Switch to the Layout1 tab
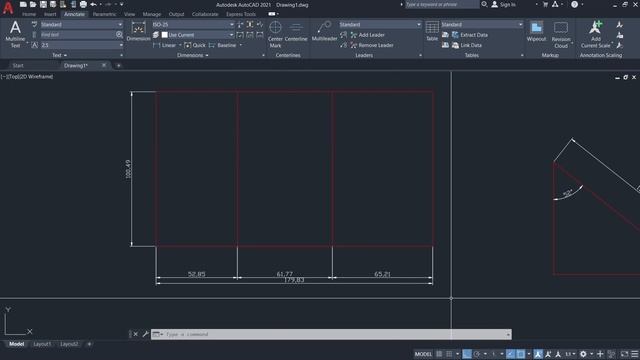 (42, 344)
